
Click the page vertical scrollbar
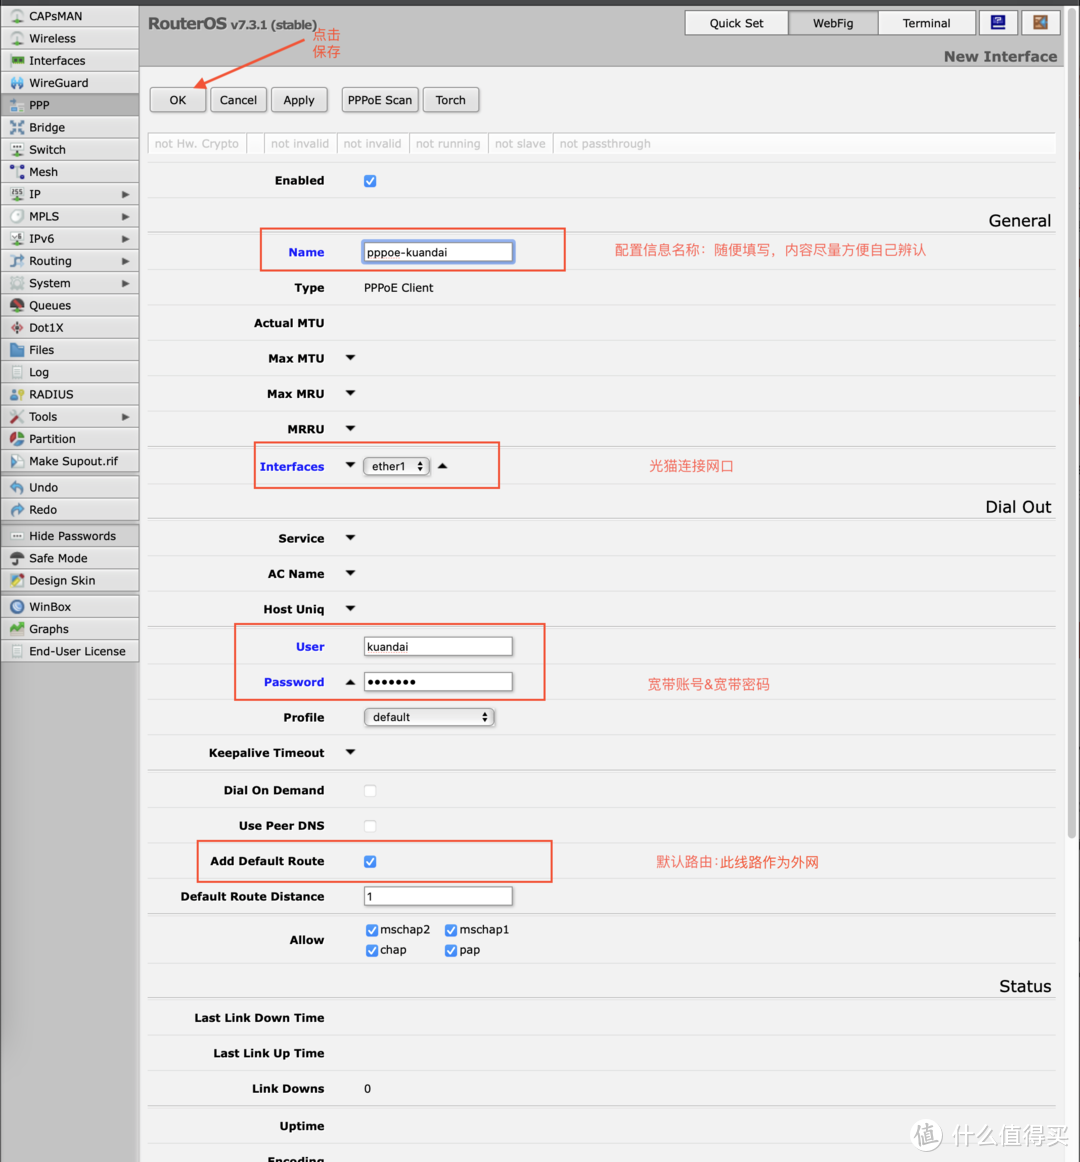[1072, 422]
